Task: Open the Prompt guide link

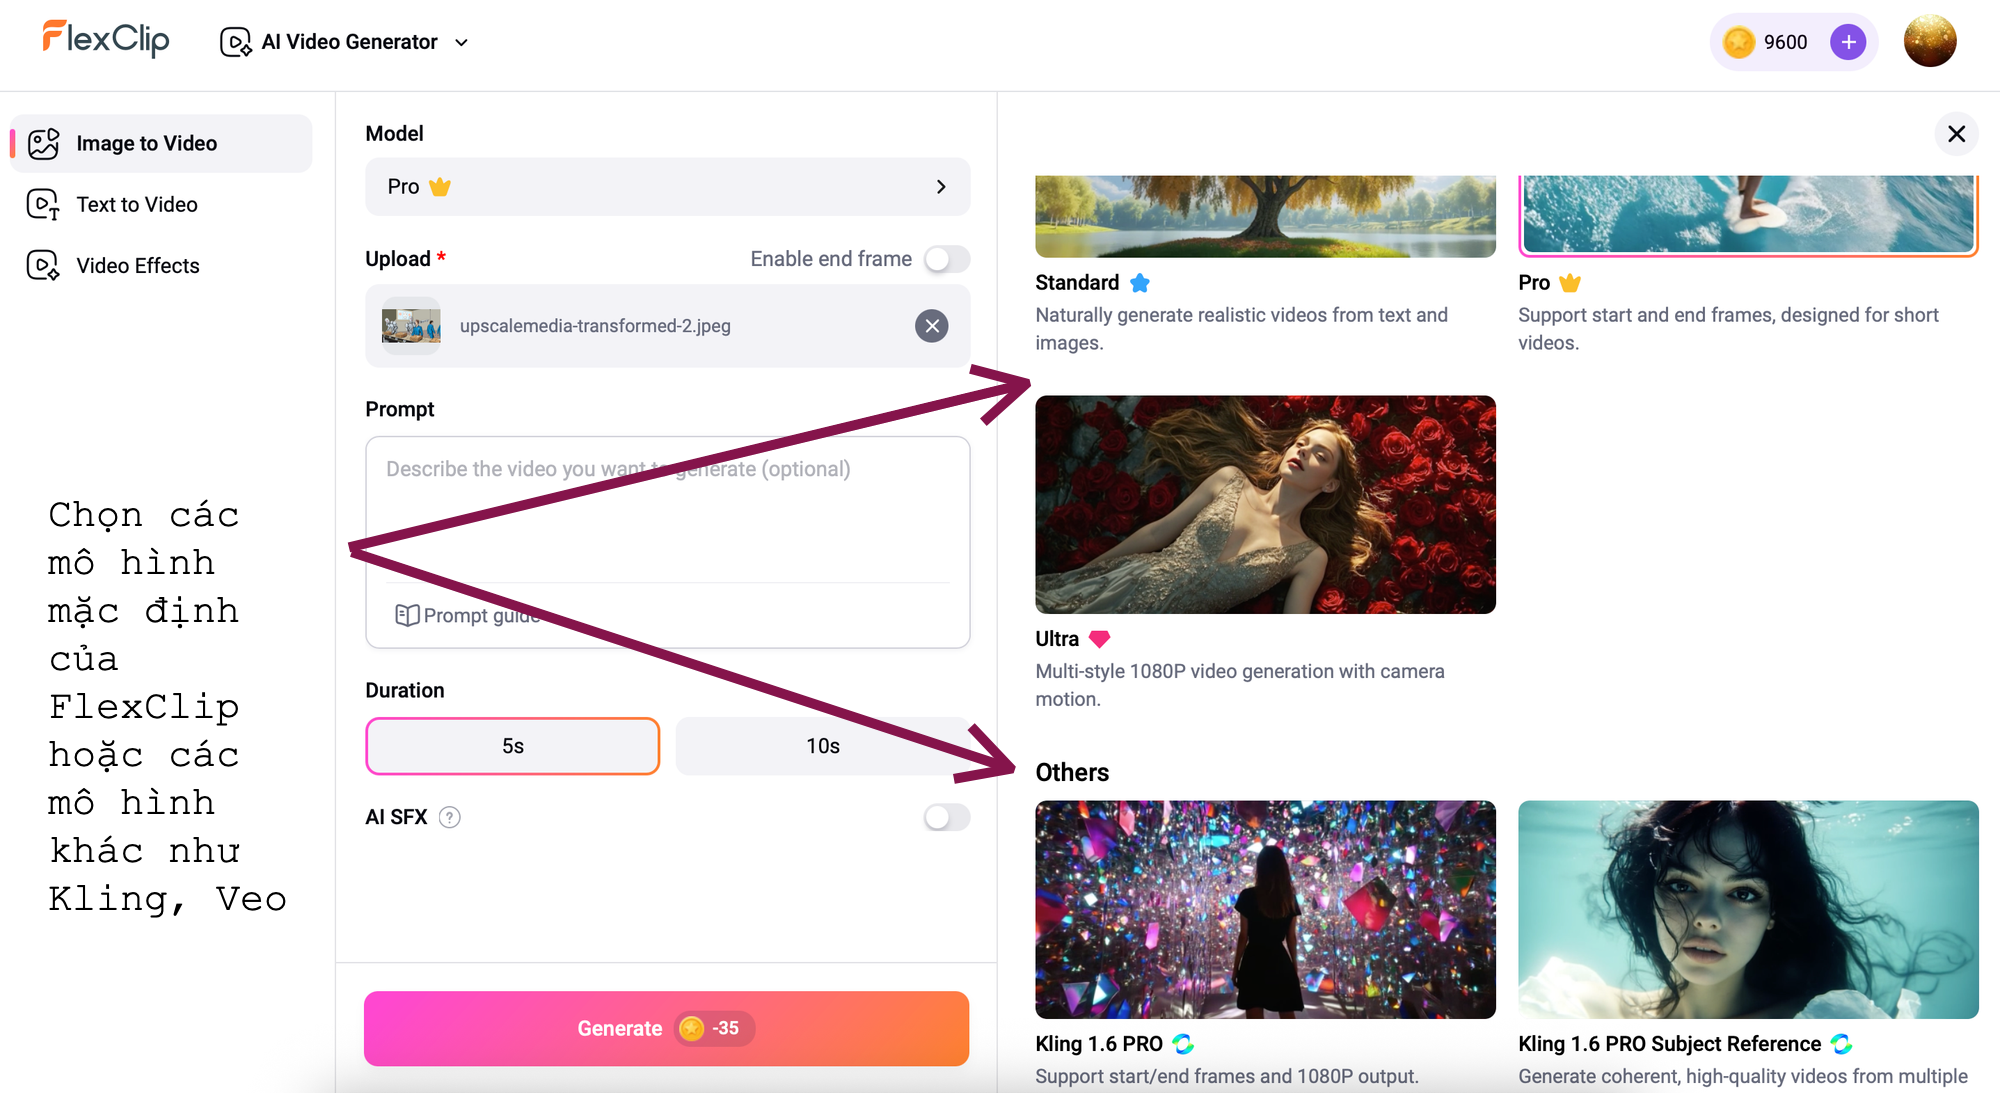Action: (x=467, y=615)
